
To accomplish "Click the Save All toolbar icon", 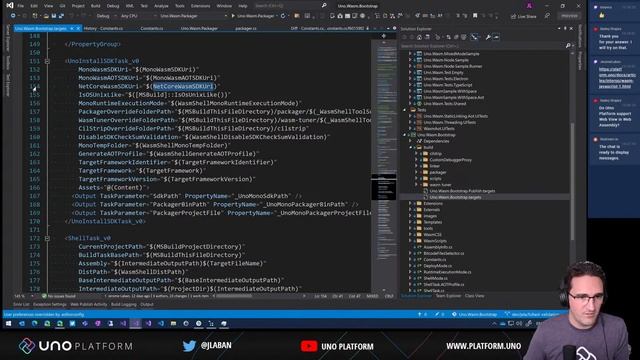I will pyautogui.click(x=61, y=16).
